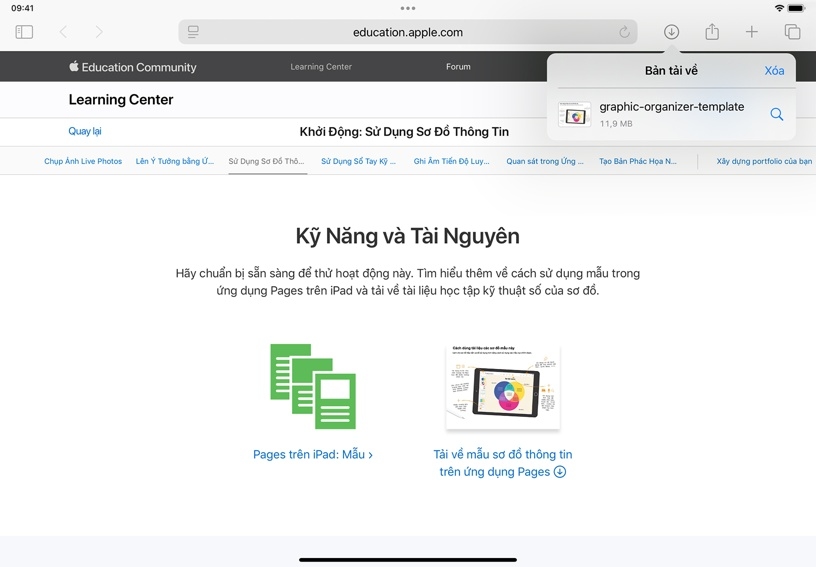Open the Safari sidebar panel
The image size is (816, 567).
(24, 32)
